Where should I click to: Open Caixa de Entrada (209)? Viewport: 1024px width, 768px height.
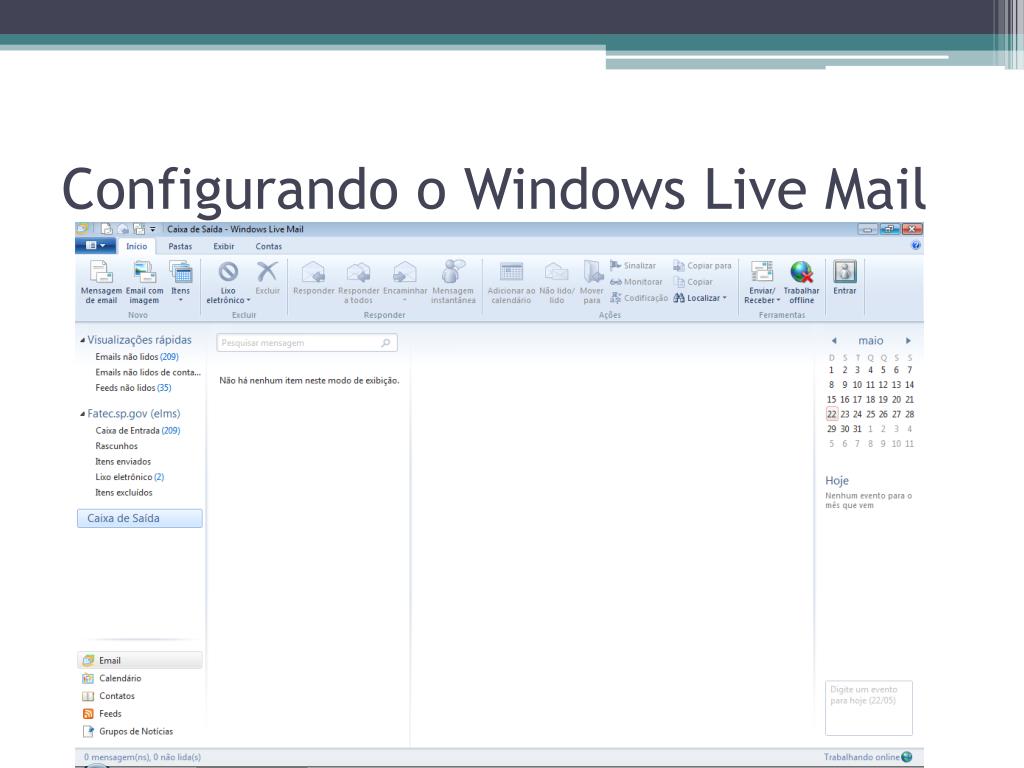tap(138, 430)
